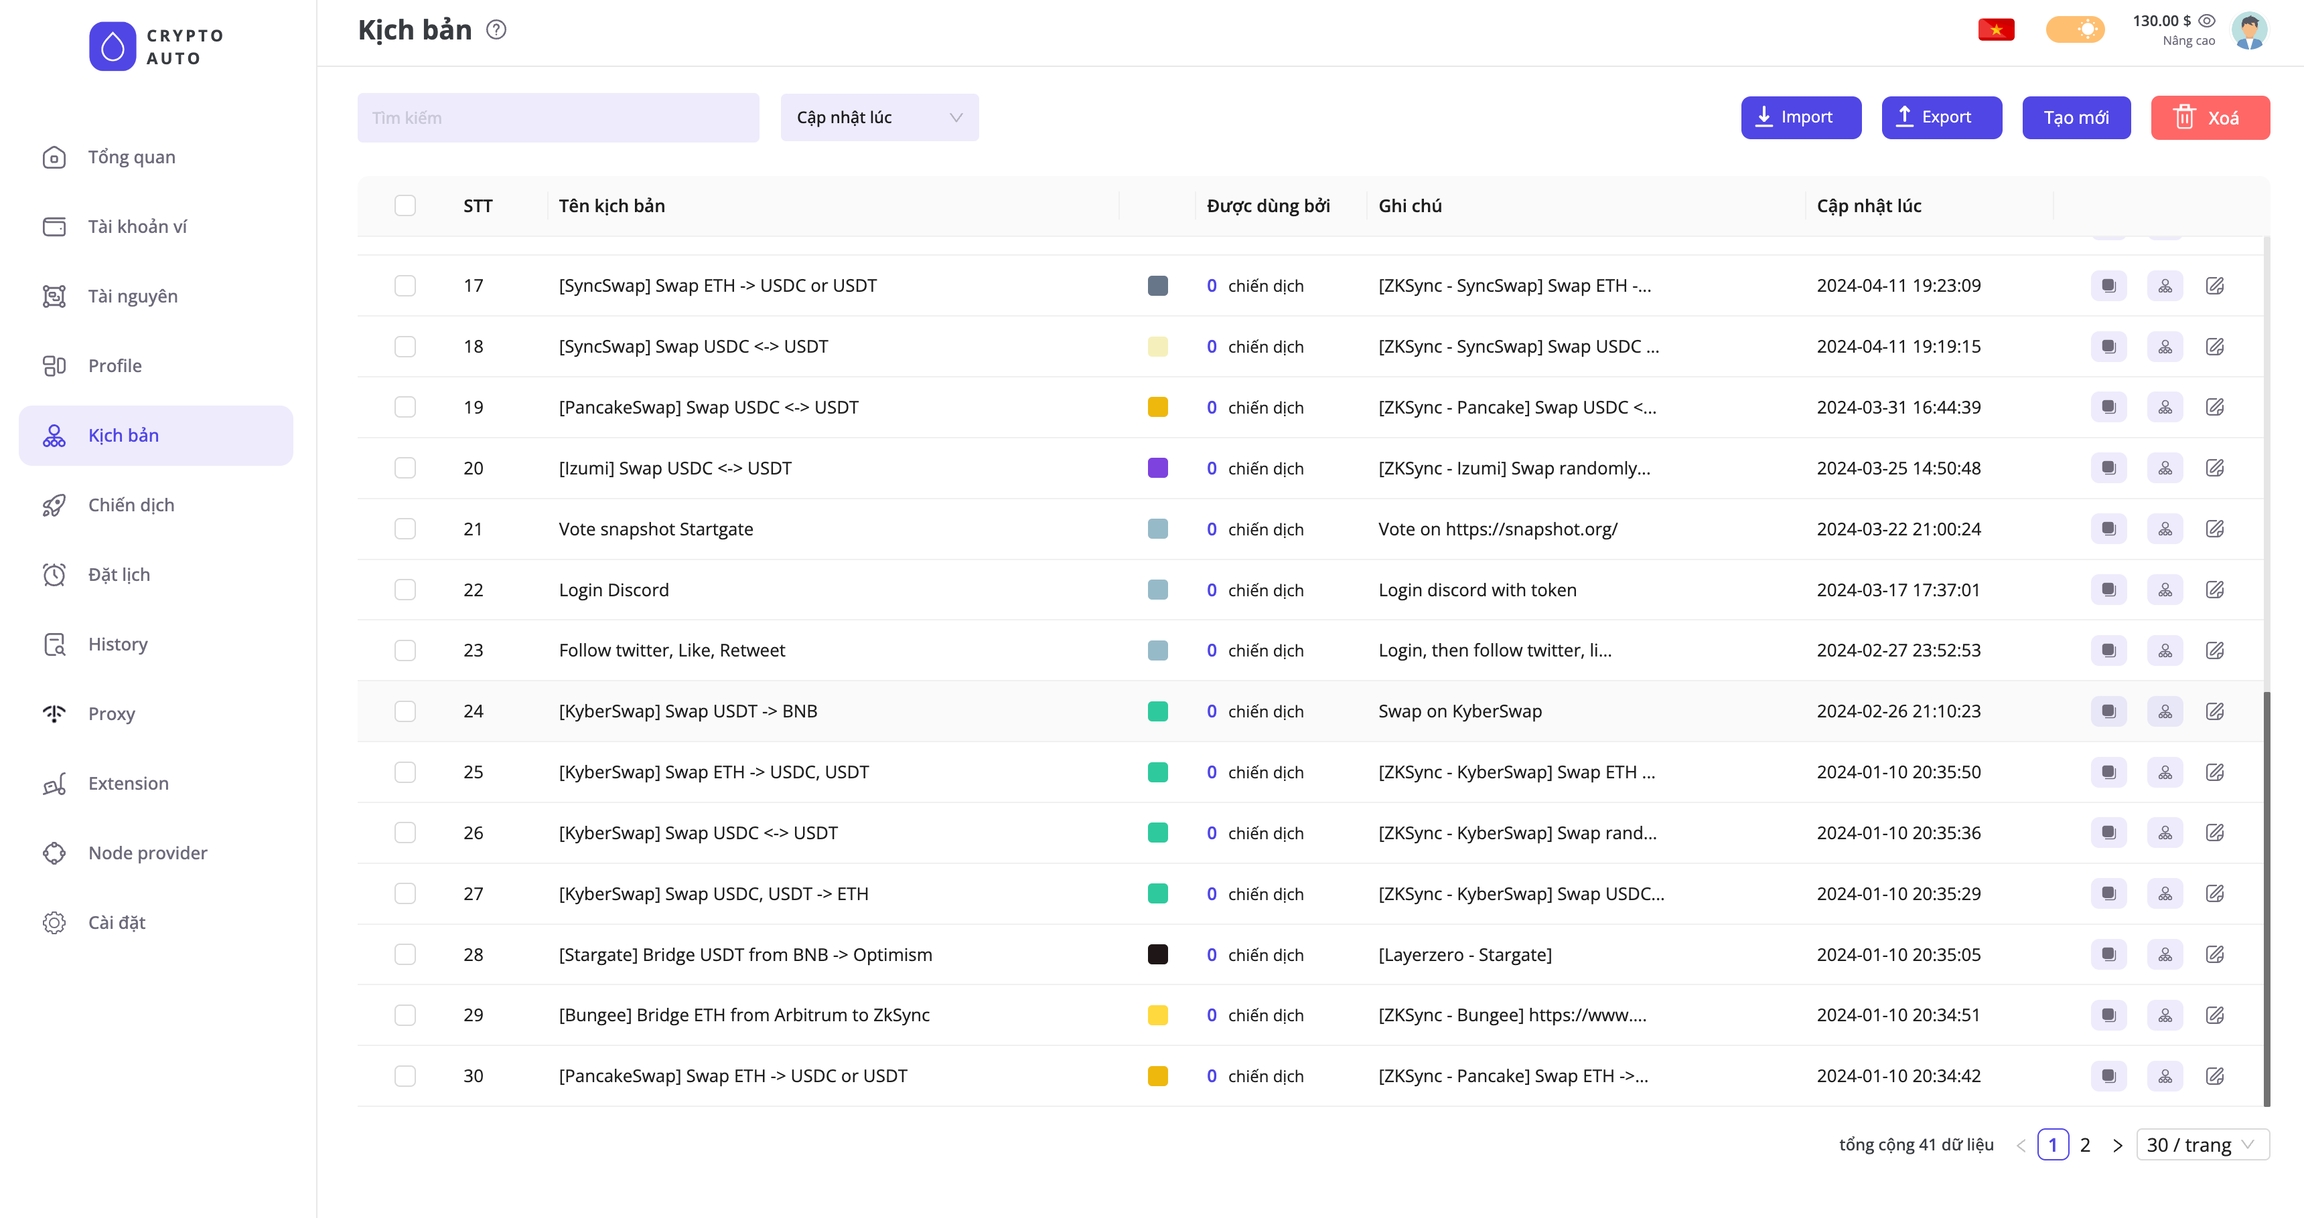Image resolution: width=2304 pixels, height=1218 pixels.
Task: Open Chiến dịch in the sidebar
Action: 131,505
